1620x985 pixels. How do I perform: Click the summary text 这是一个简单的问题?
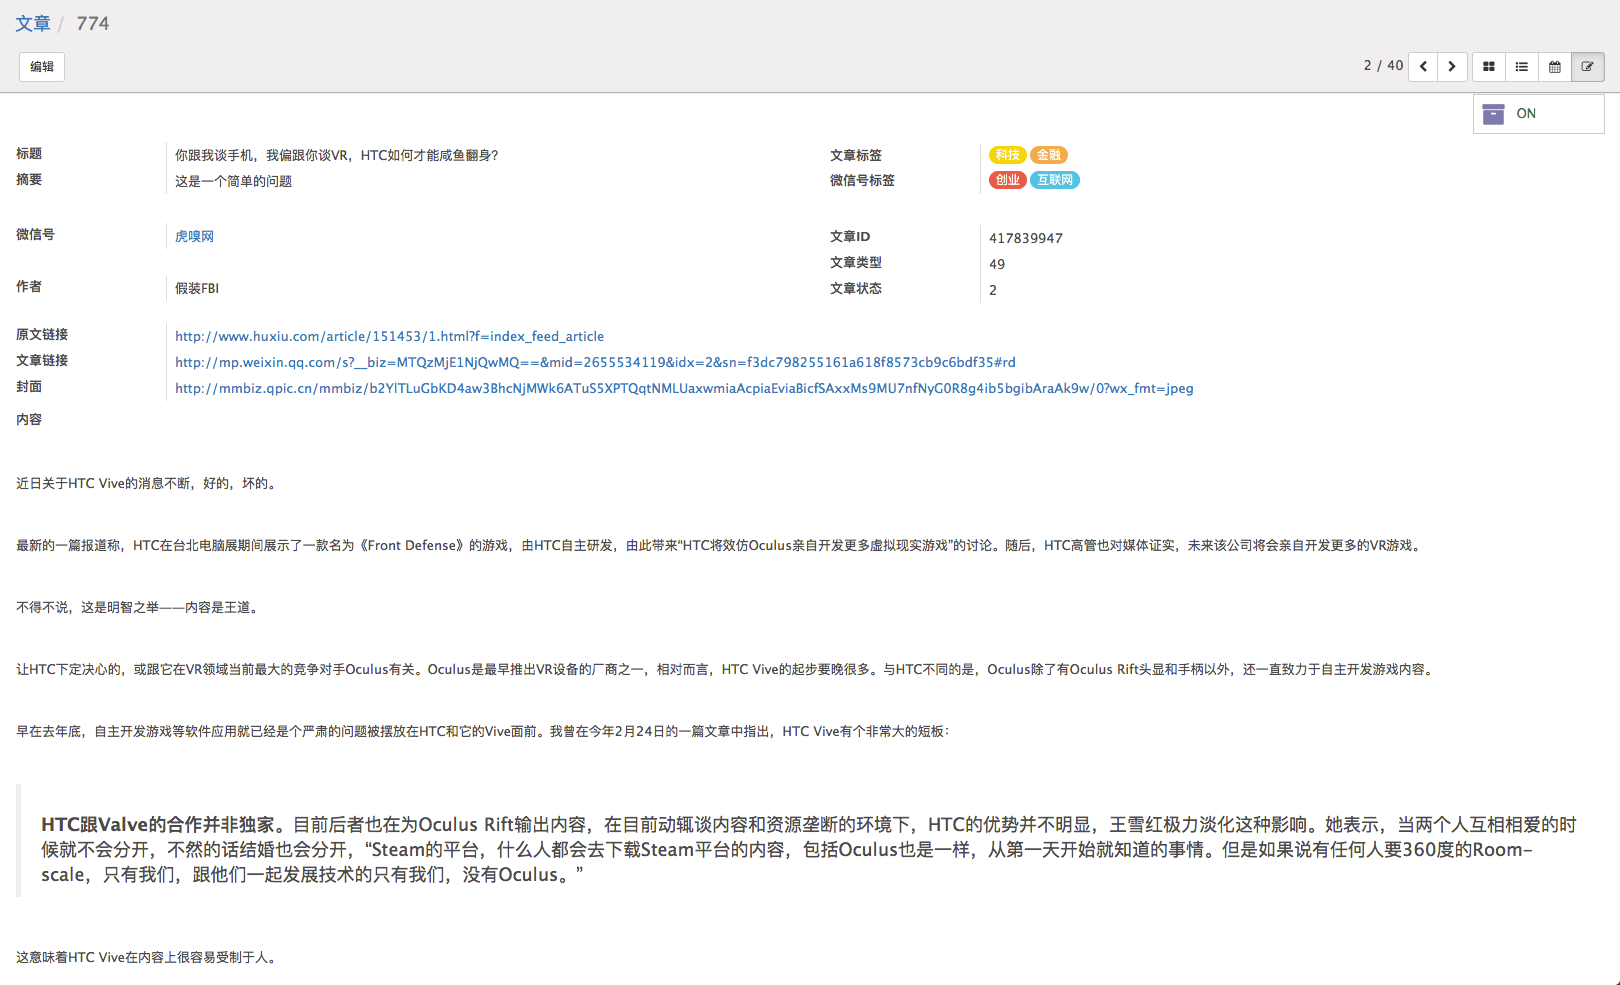(x=233, y=181)
